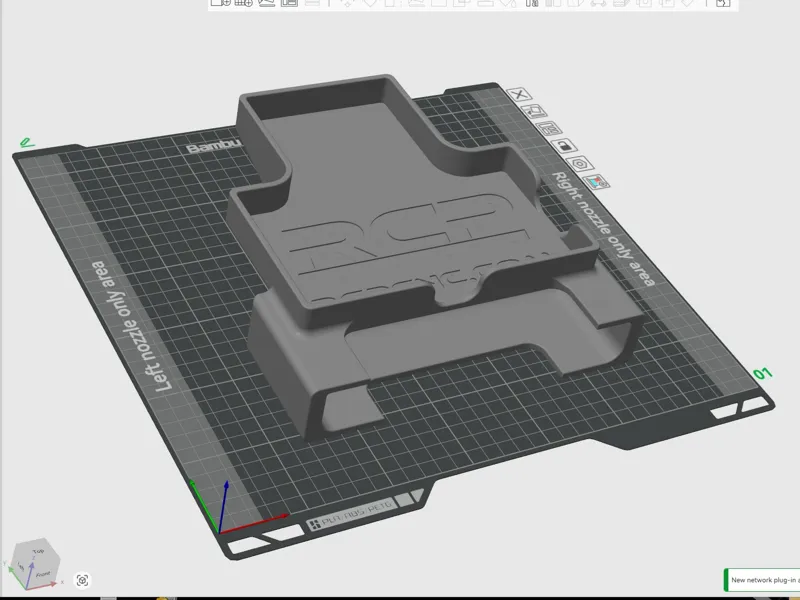
Task: Auto-orient objects on this plate icon
Action: [x=534, y=111]
